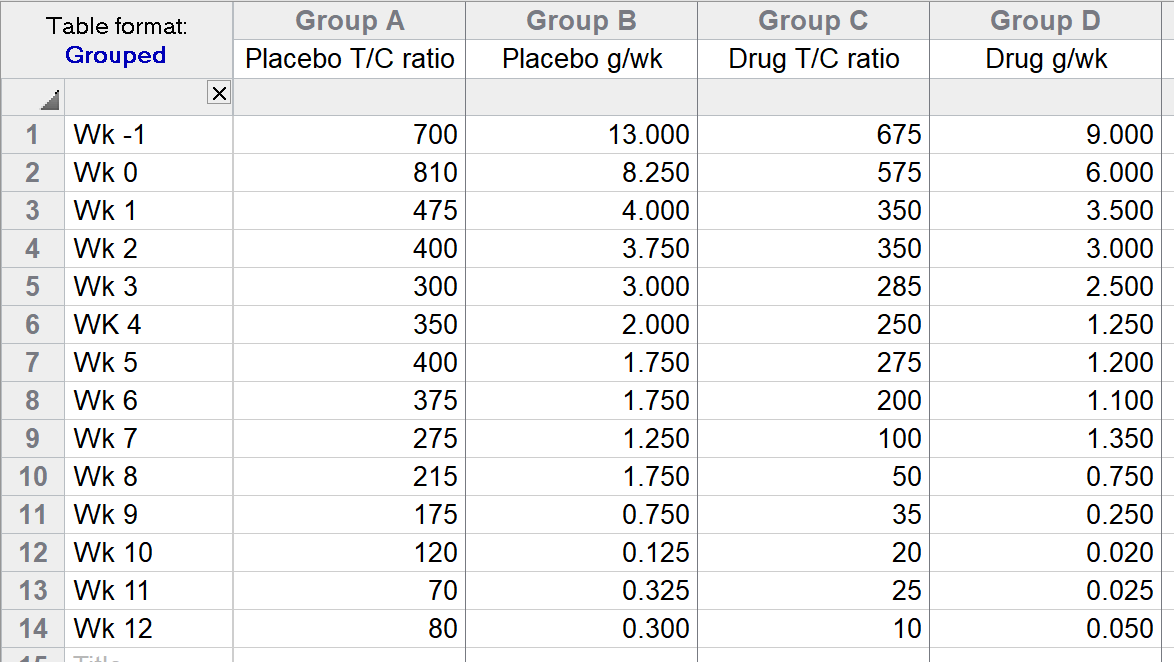This screenshot has width=1174, height=662.
Task: Select the Group A column header
Action: [347, 21]
